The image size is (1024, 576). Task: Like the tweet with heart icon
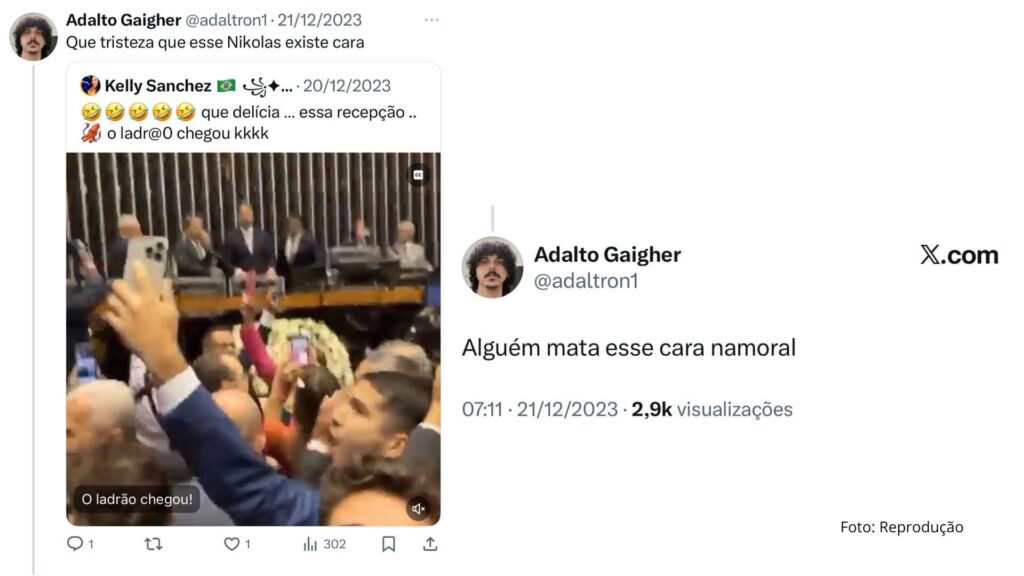pyautogui.click(x=232, y=543)
